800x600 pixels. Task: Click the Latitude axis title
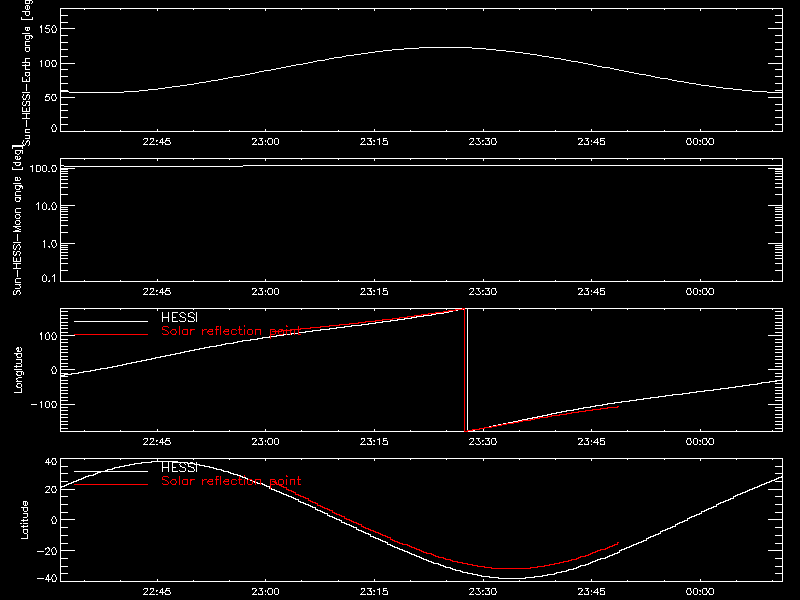click(x=24, y=520)
